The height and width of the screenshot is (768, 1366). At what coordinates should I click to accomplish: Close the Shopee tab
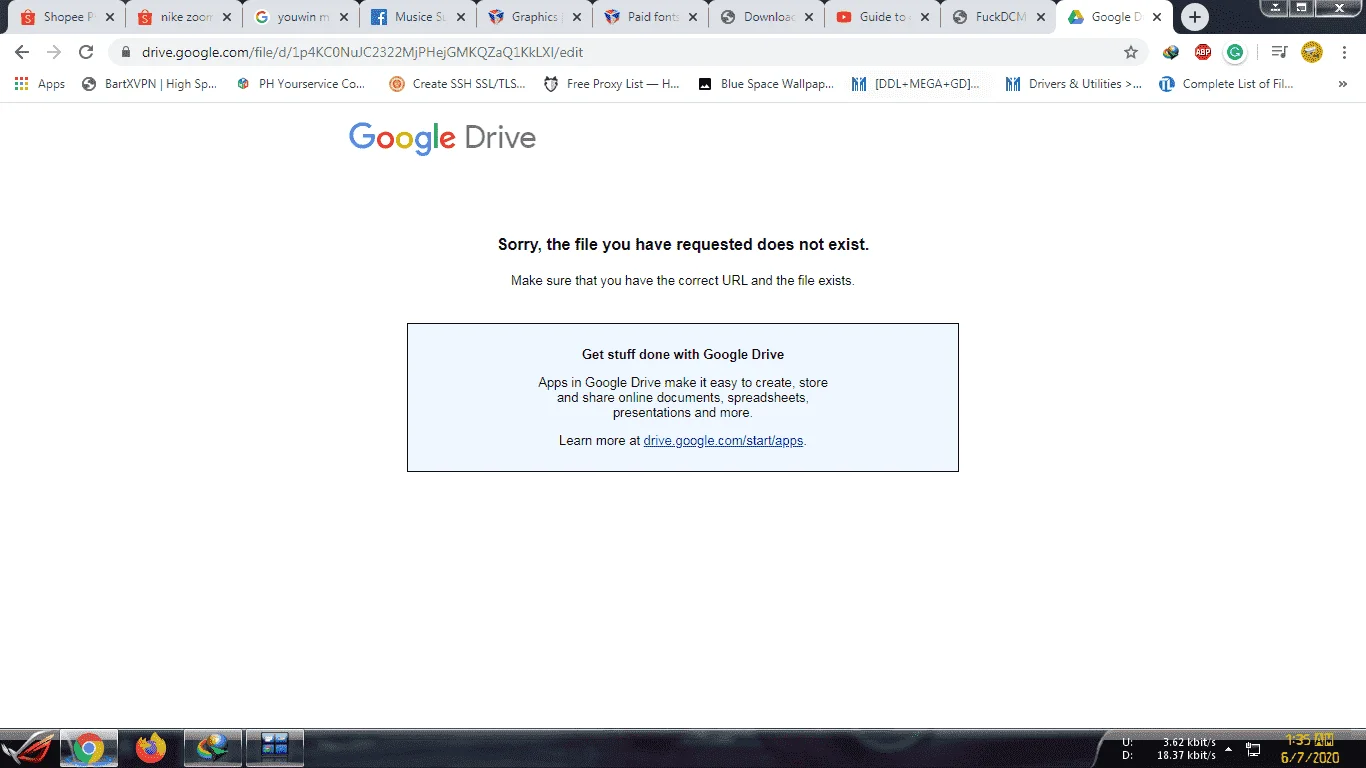pos(110,17)
